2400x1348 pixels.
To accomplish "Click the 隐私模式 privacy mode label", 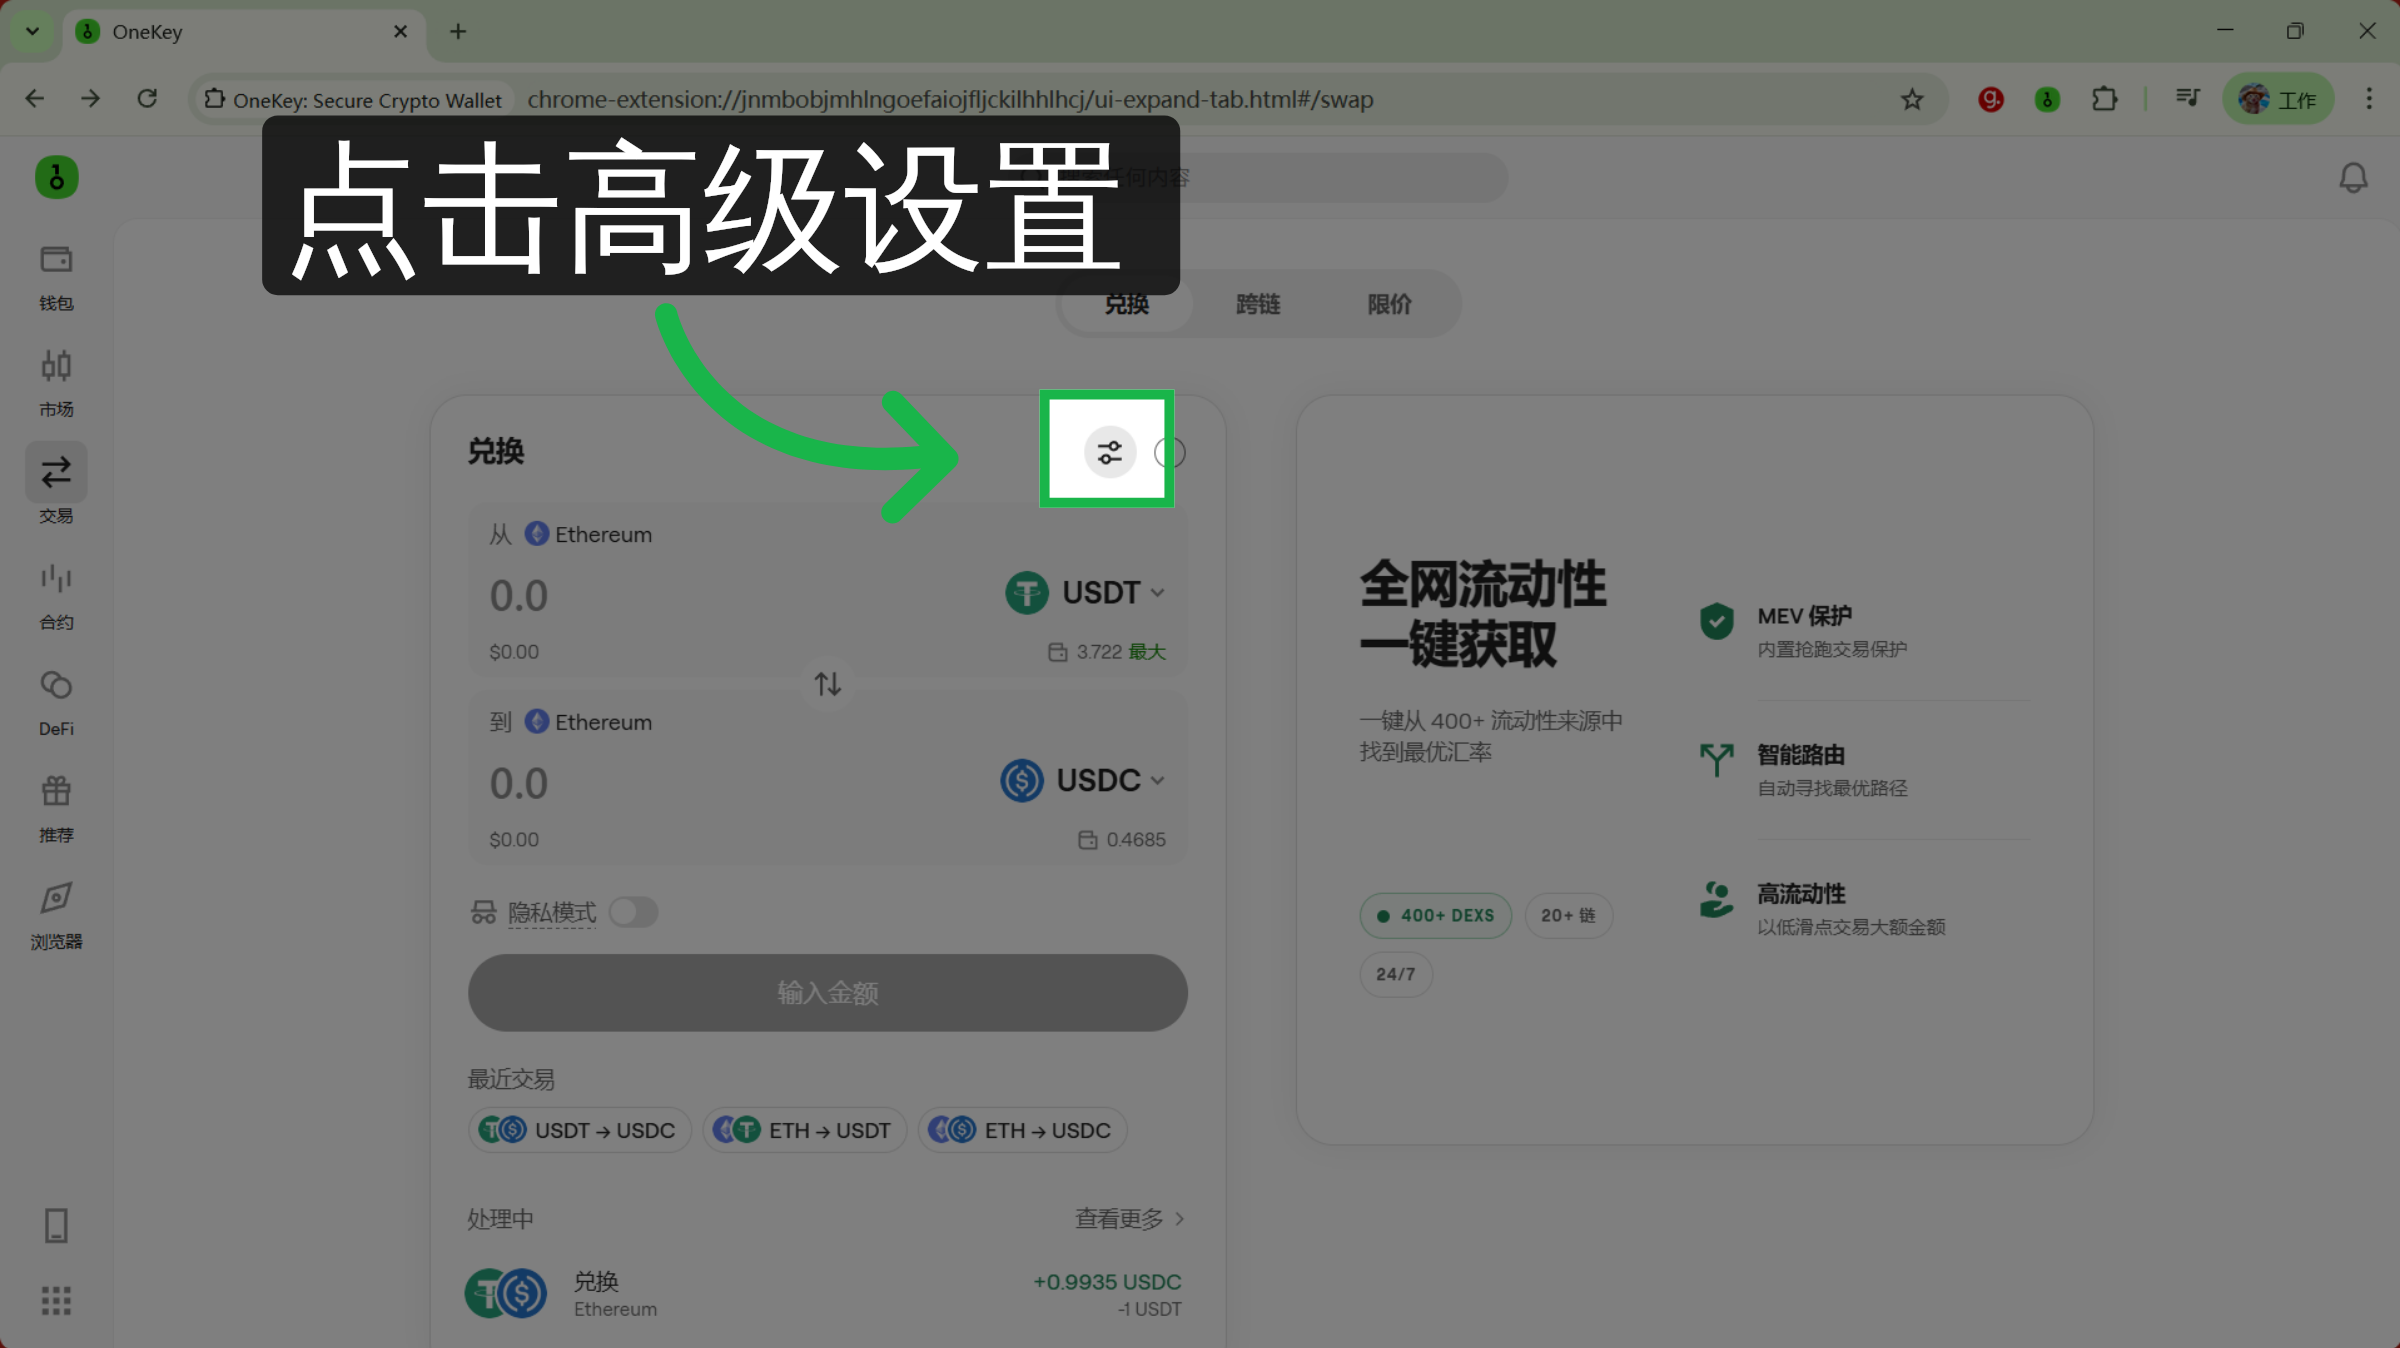I will click(x=552, y=912).
